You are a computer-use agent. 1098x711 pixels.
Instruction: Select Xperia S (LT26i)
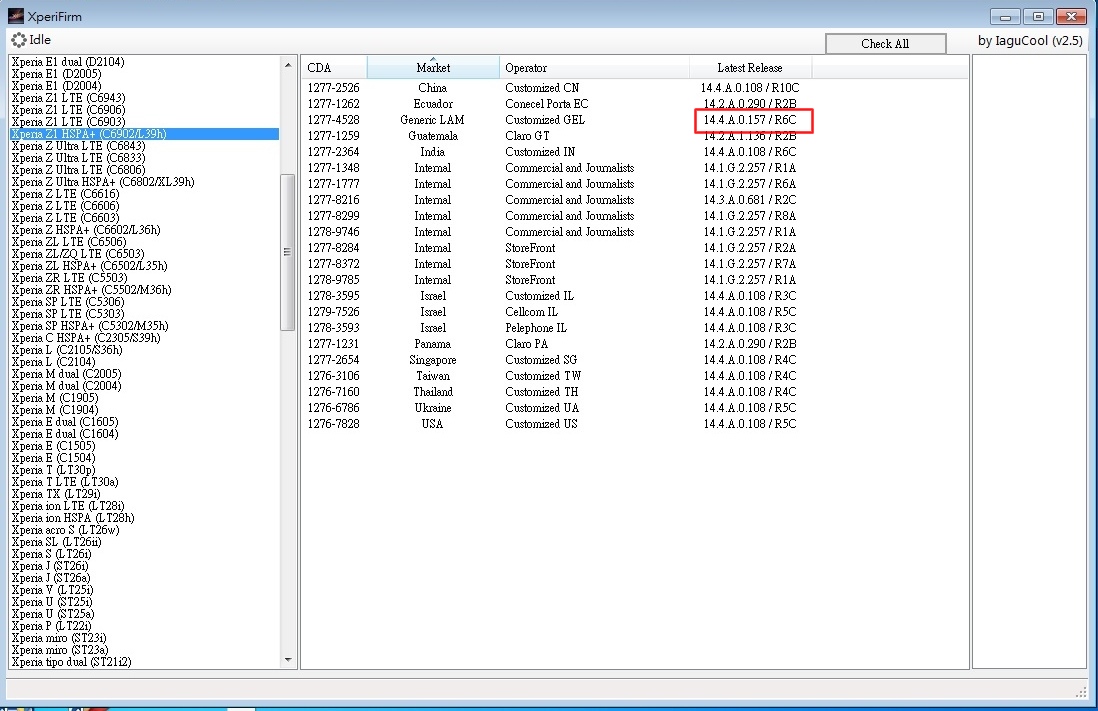[51, 553]
